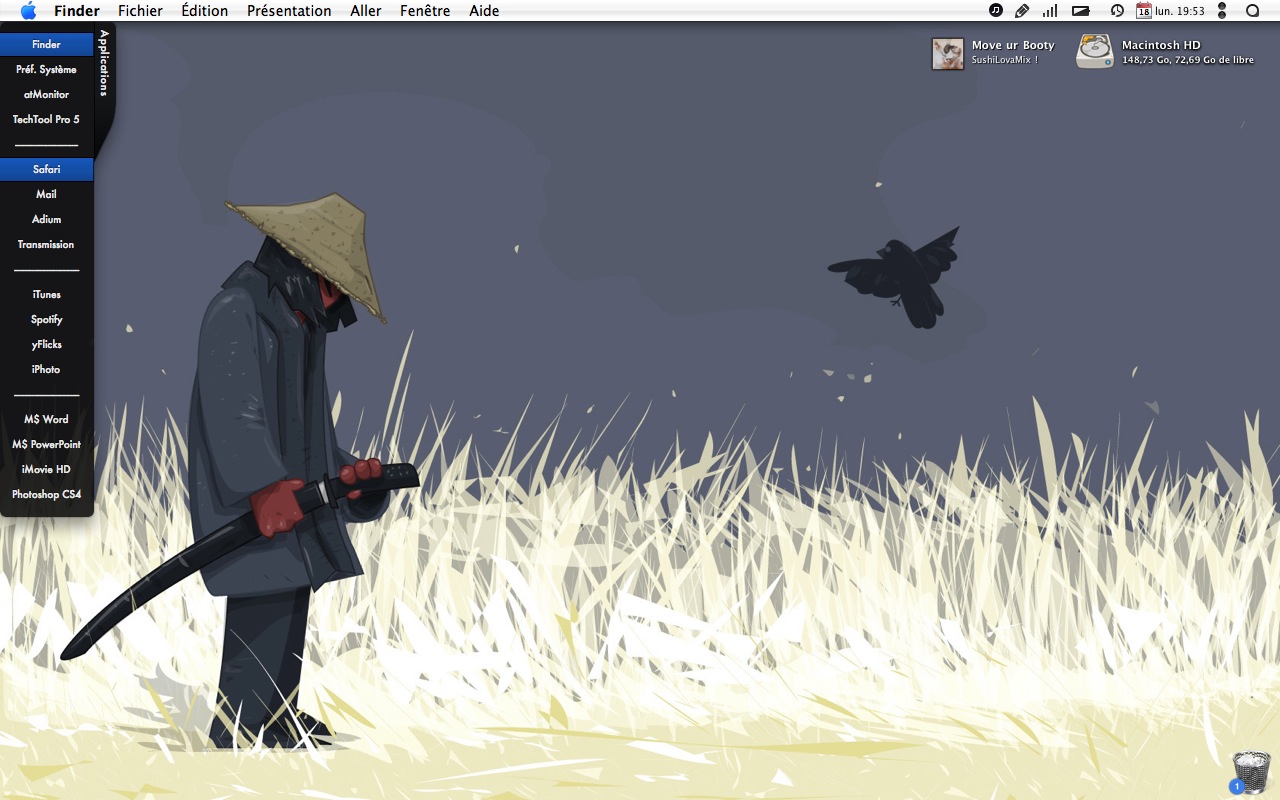
Task: Open the Aller menu
Action: tap(366, 11)
